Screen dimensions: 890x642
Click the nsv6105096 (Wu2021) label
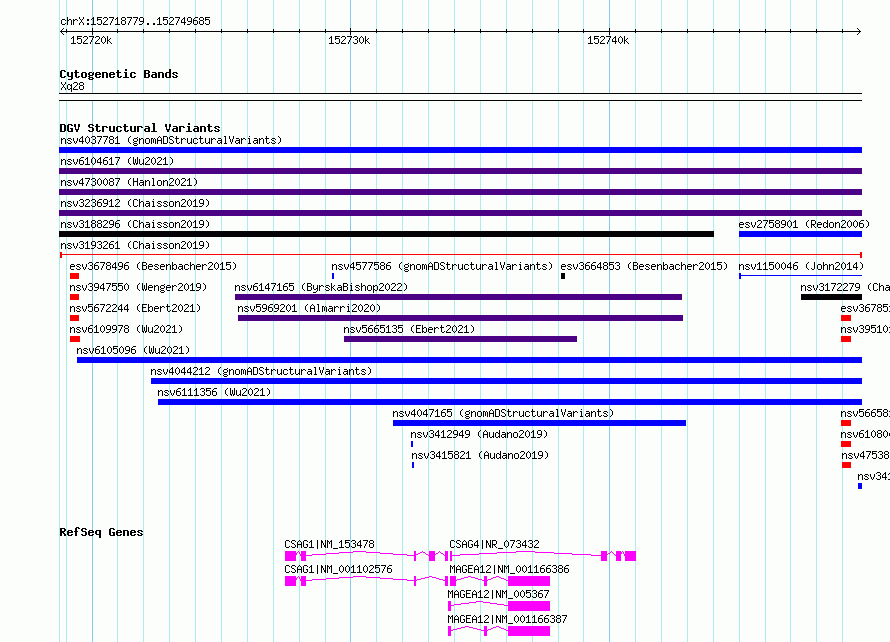[133, 350]
